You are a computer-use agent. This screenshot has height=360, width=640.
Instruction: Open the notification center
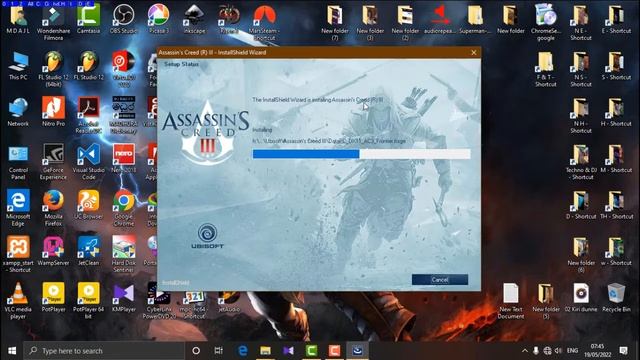pyautogui.click(x=623, y=351)
